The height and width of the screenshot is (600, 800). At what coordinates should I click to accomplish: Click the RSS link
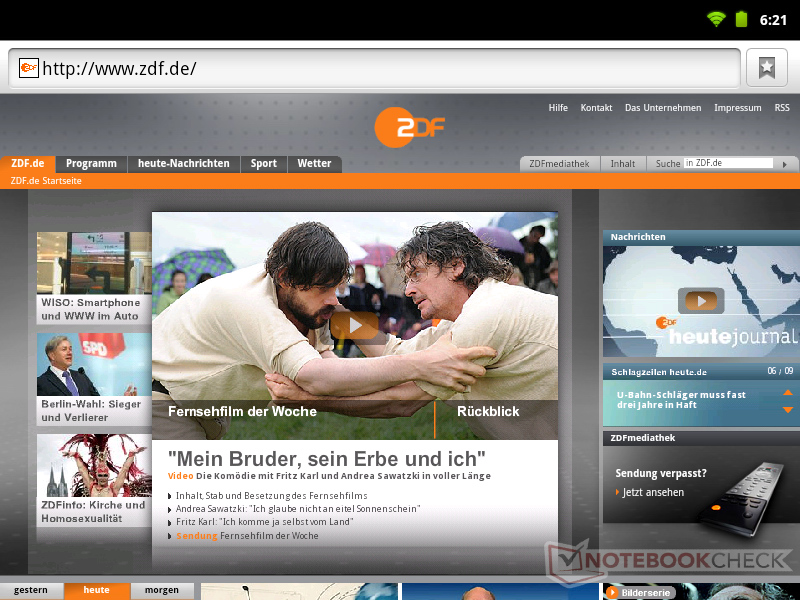782,108
